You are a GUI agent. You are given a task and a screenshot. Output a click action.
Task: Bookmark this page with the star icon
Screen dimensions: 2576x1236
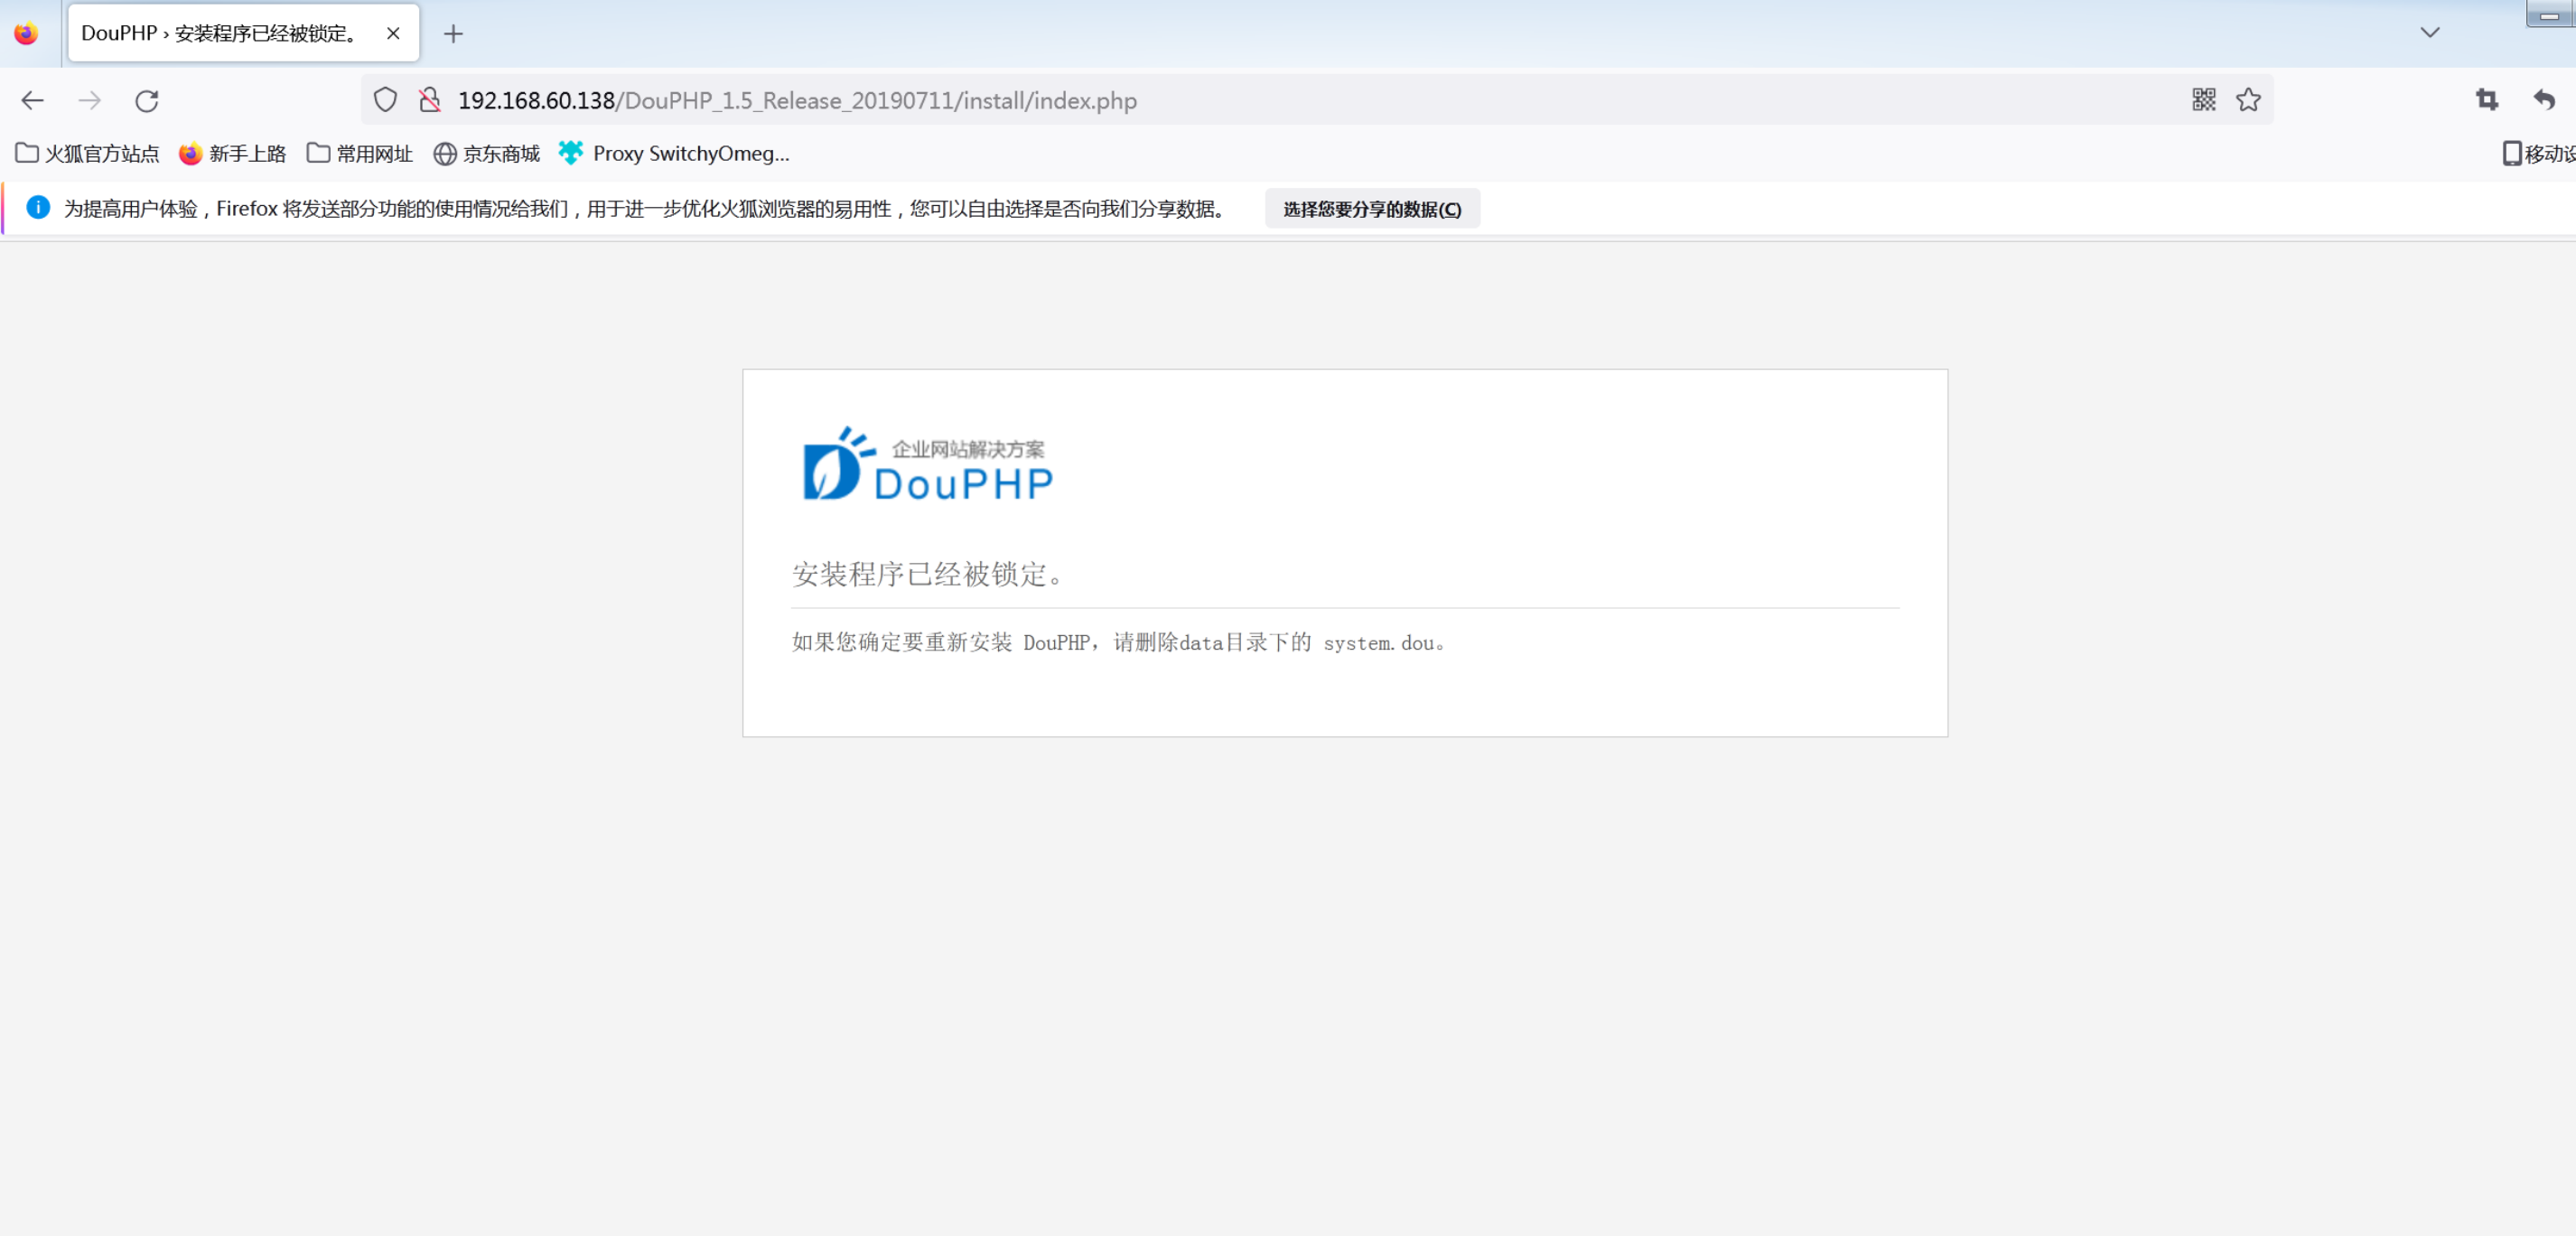point(2248,99)
